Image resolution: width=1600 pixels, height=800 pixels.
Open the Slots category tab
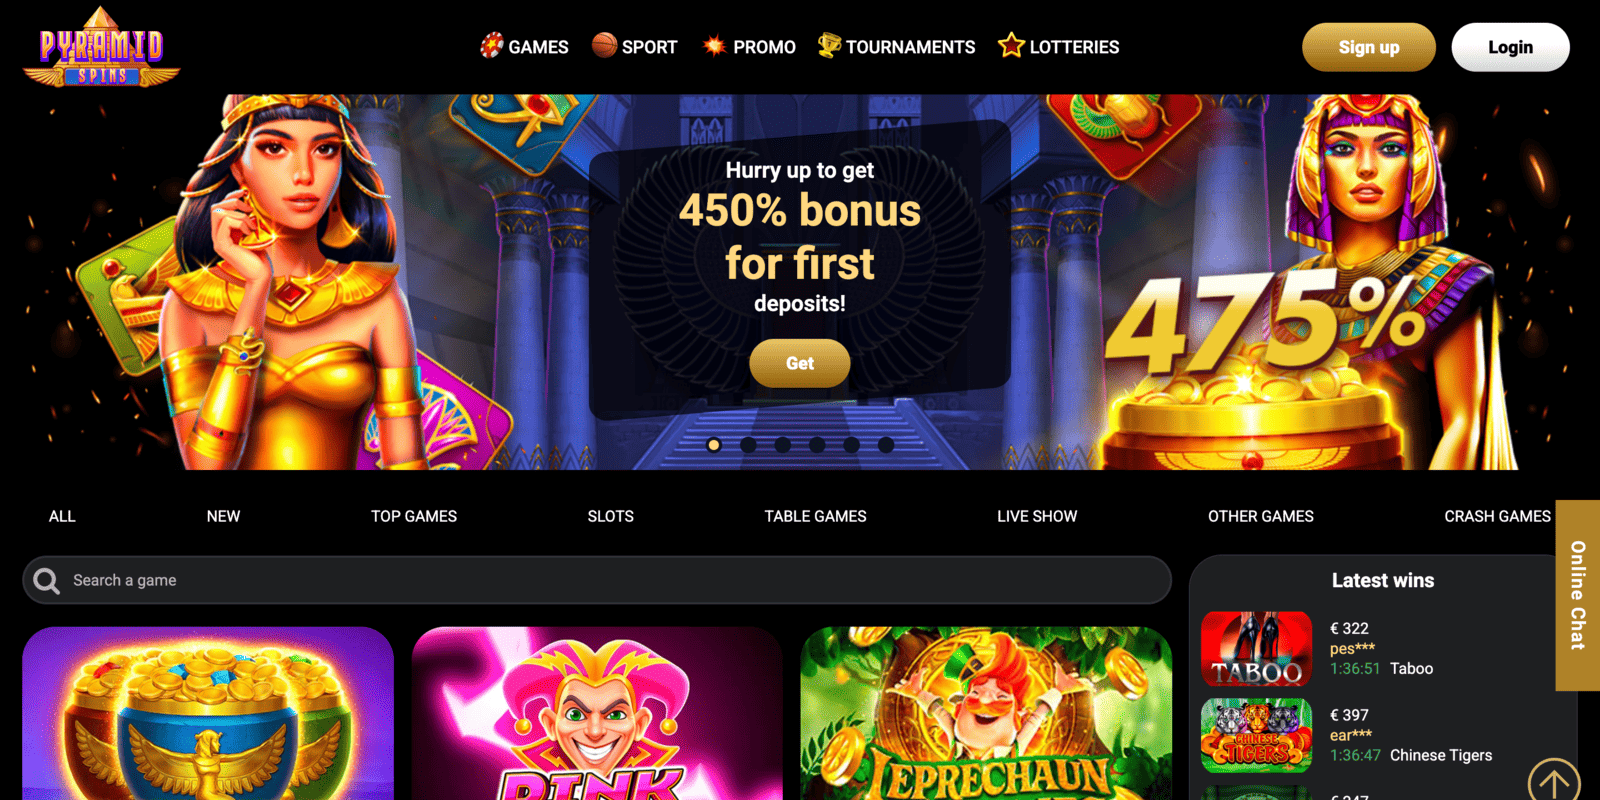pyautogui.click(x=611, y=516)
